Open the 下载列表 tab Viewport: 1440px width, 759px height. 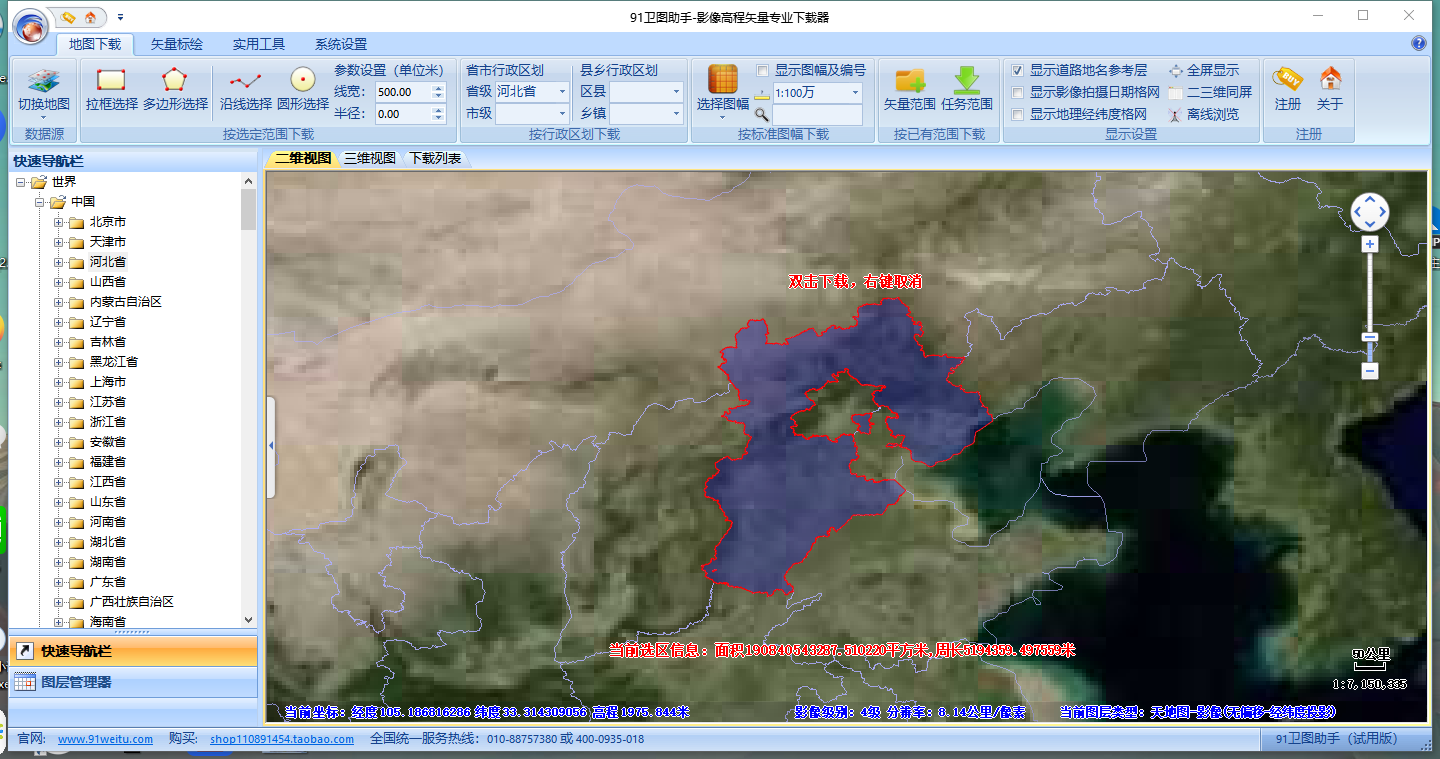[436, 158]
